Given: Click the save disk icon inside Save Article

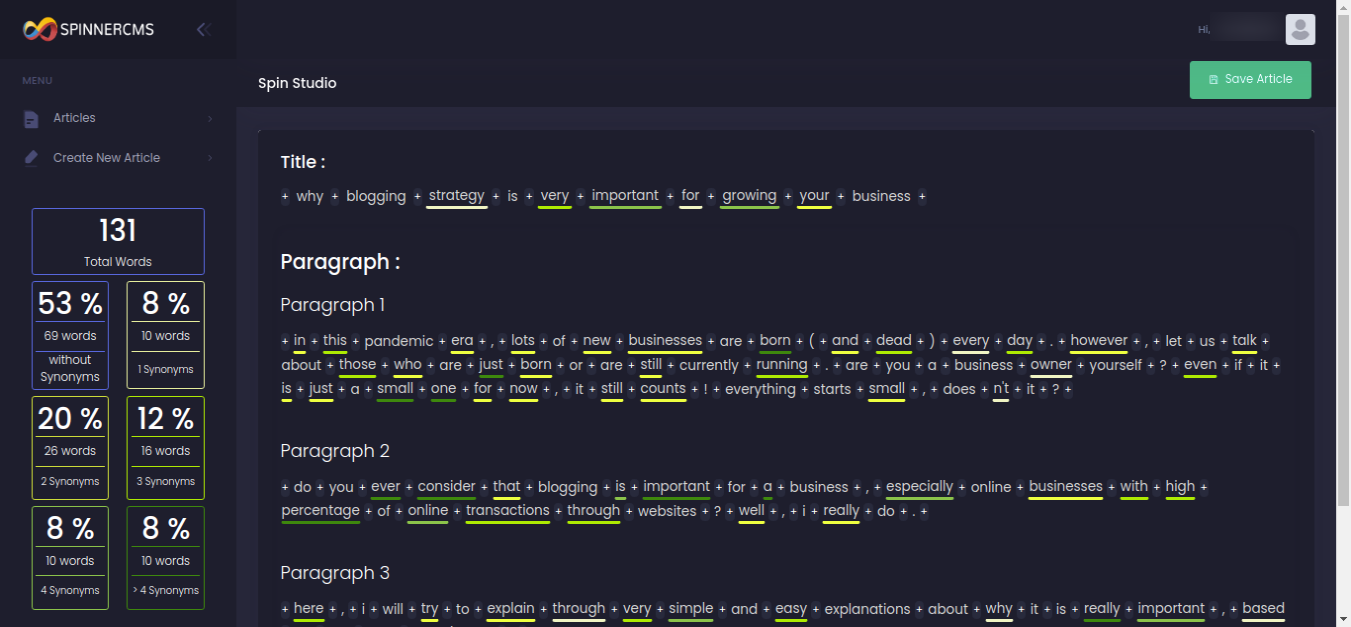Looking at the screenshot, I should [1213, 79].
